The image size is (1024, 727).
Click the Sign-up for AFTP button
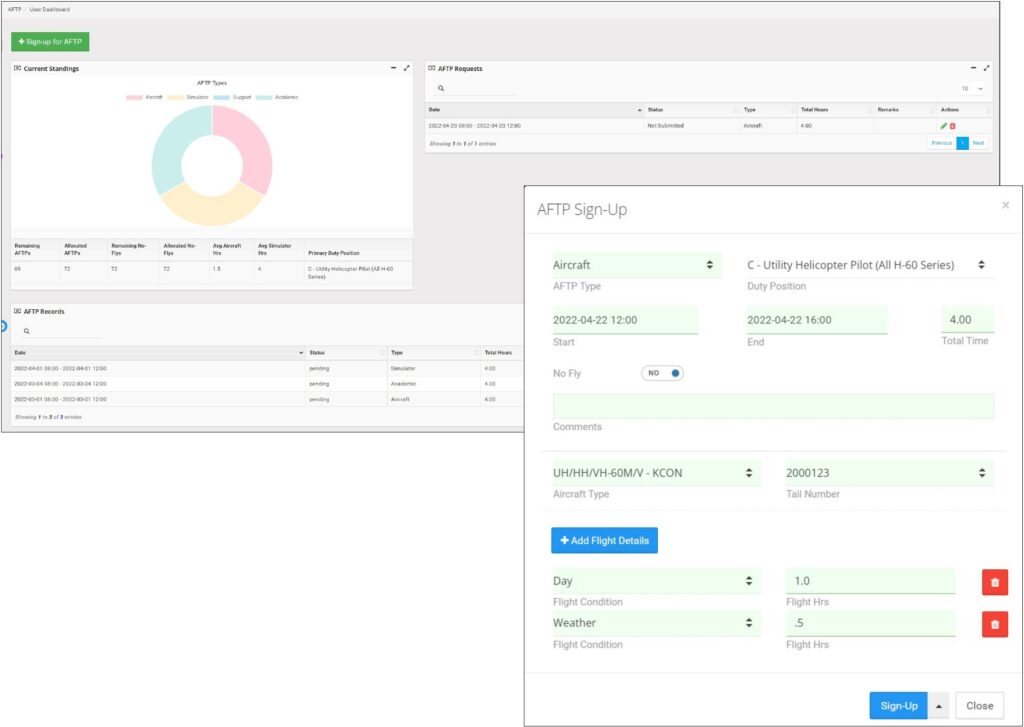(50, 42)
